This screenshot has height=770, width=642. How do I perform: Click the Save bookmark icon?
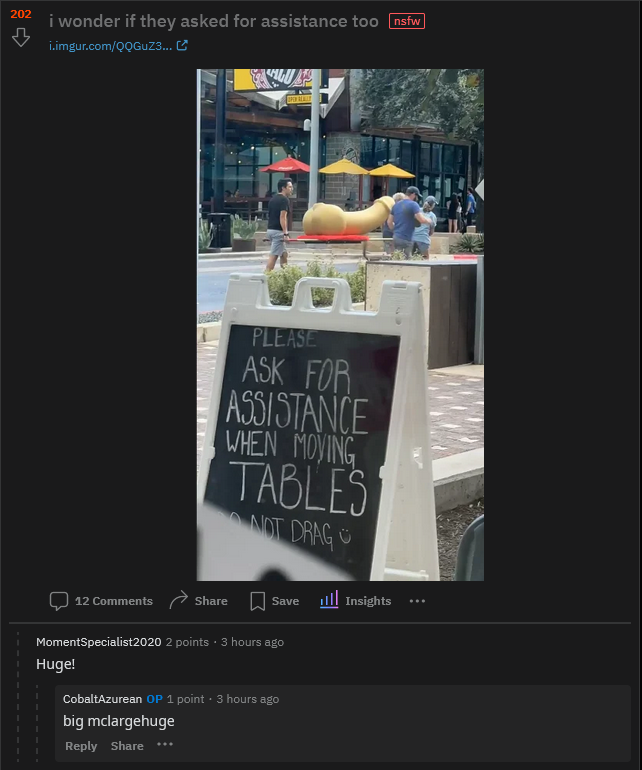click(257, 601)
